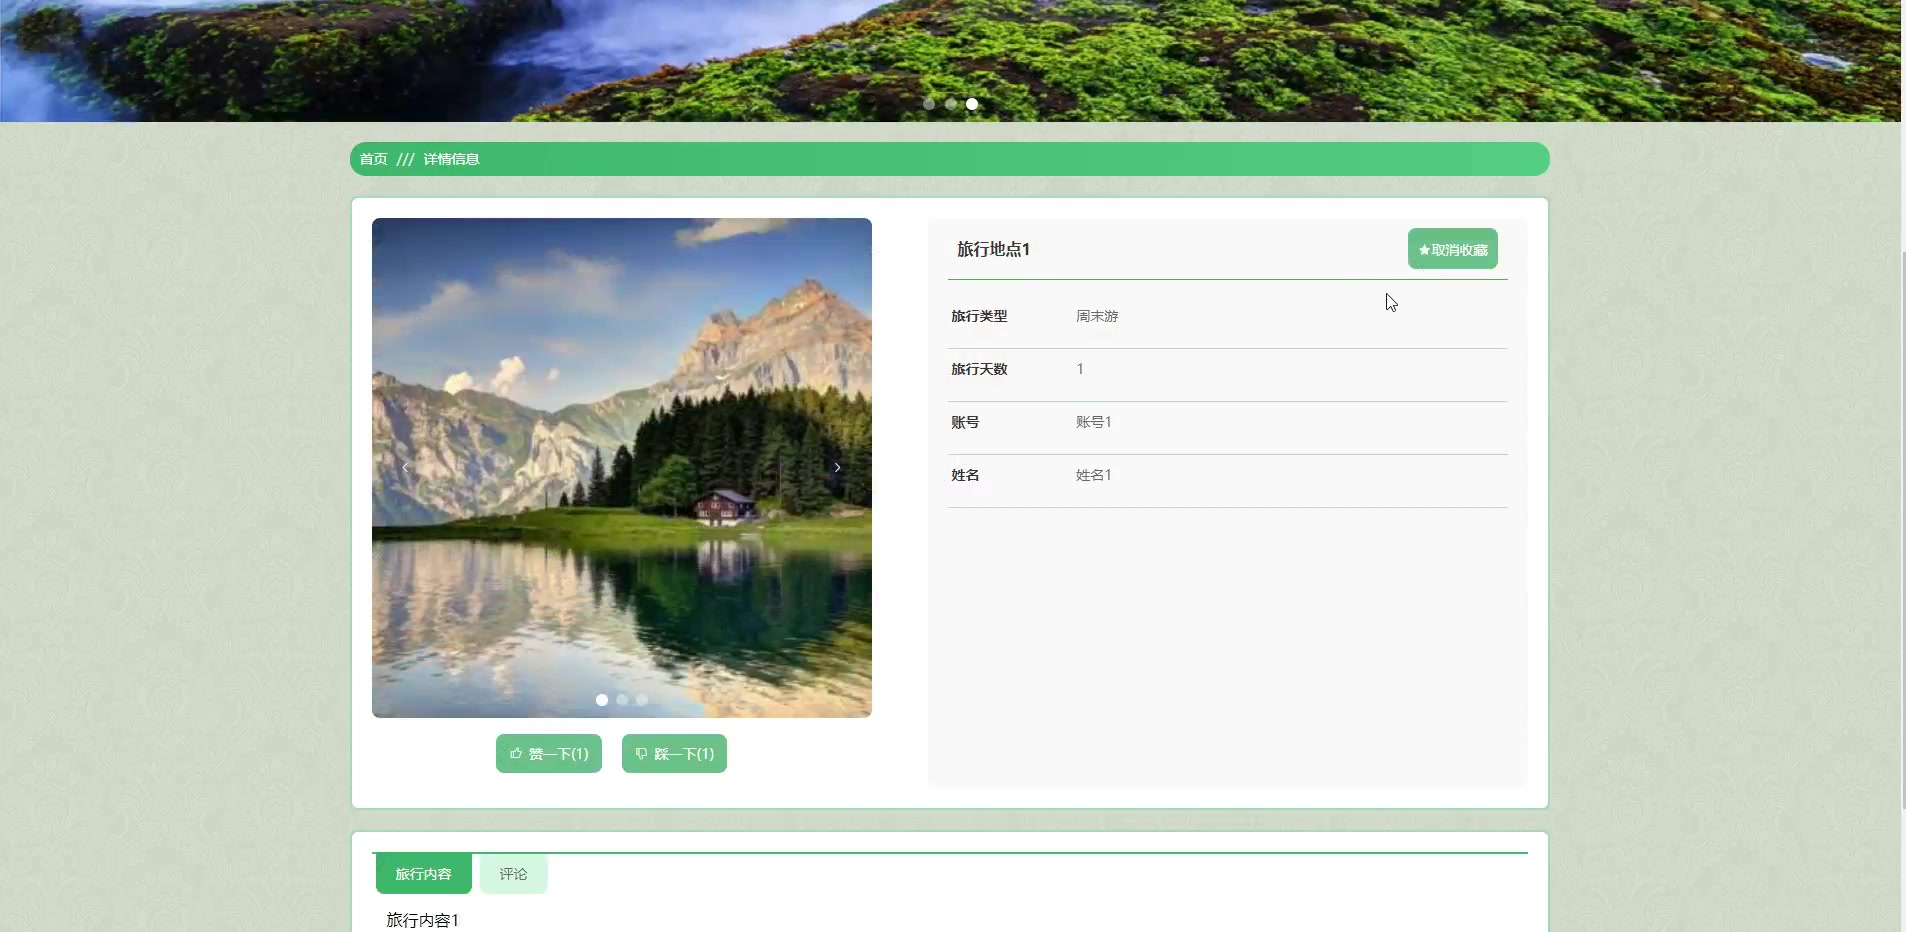Click the 旅行地点1 title heading

pos(994,249)
